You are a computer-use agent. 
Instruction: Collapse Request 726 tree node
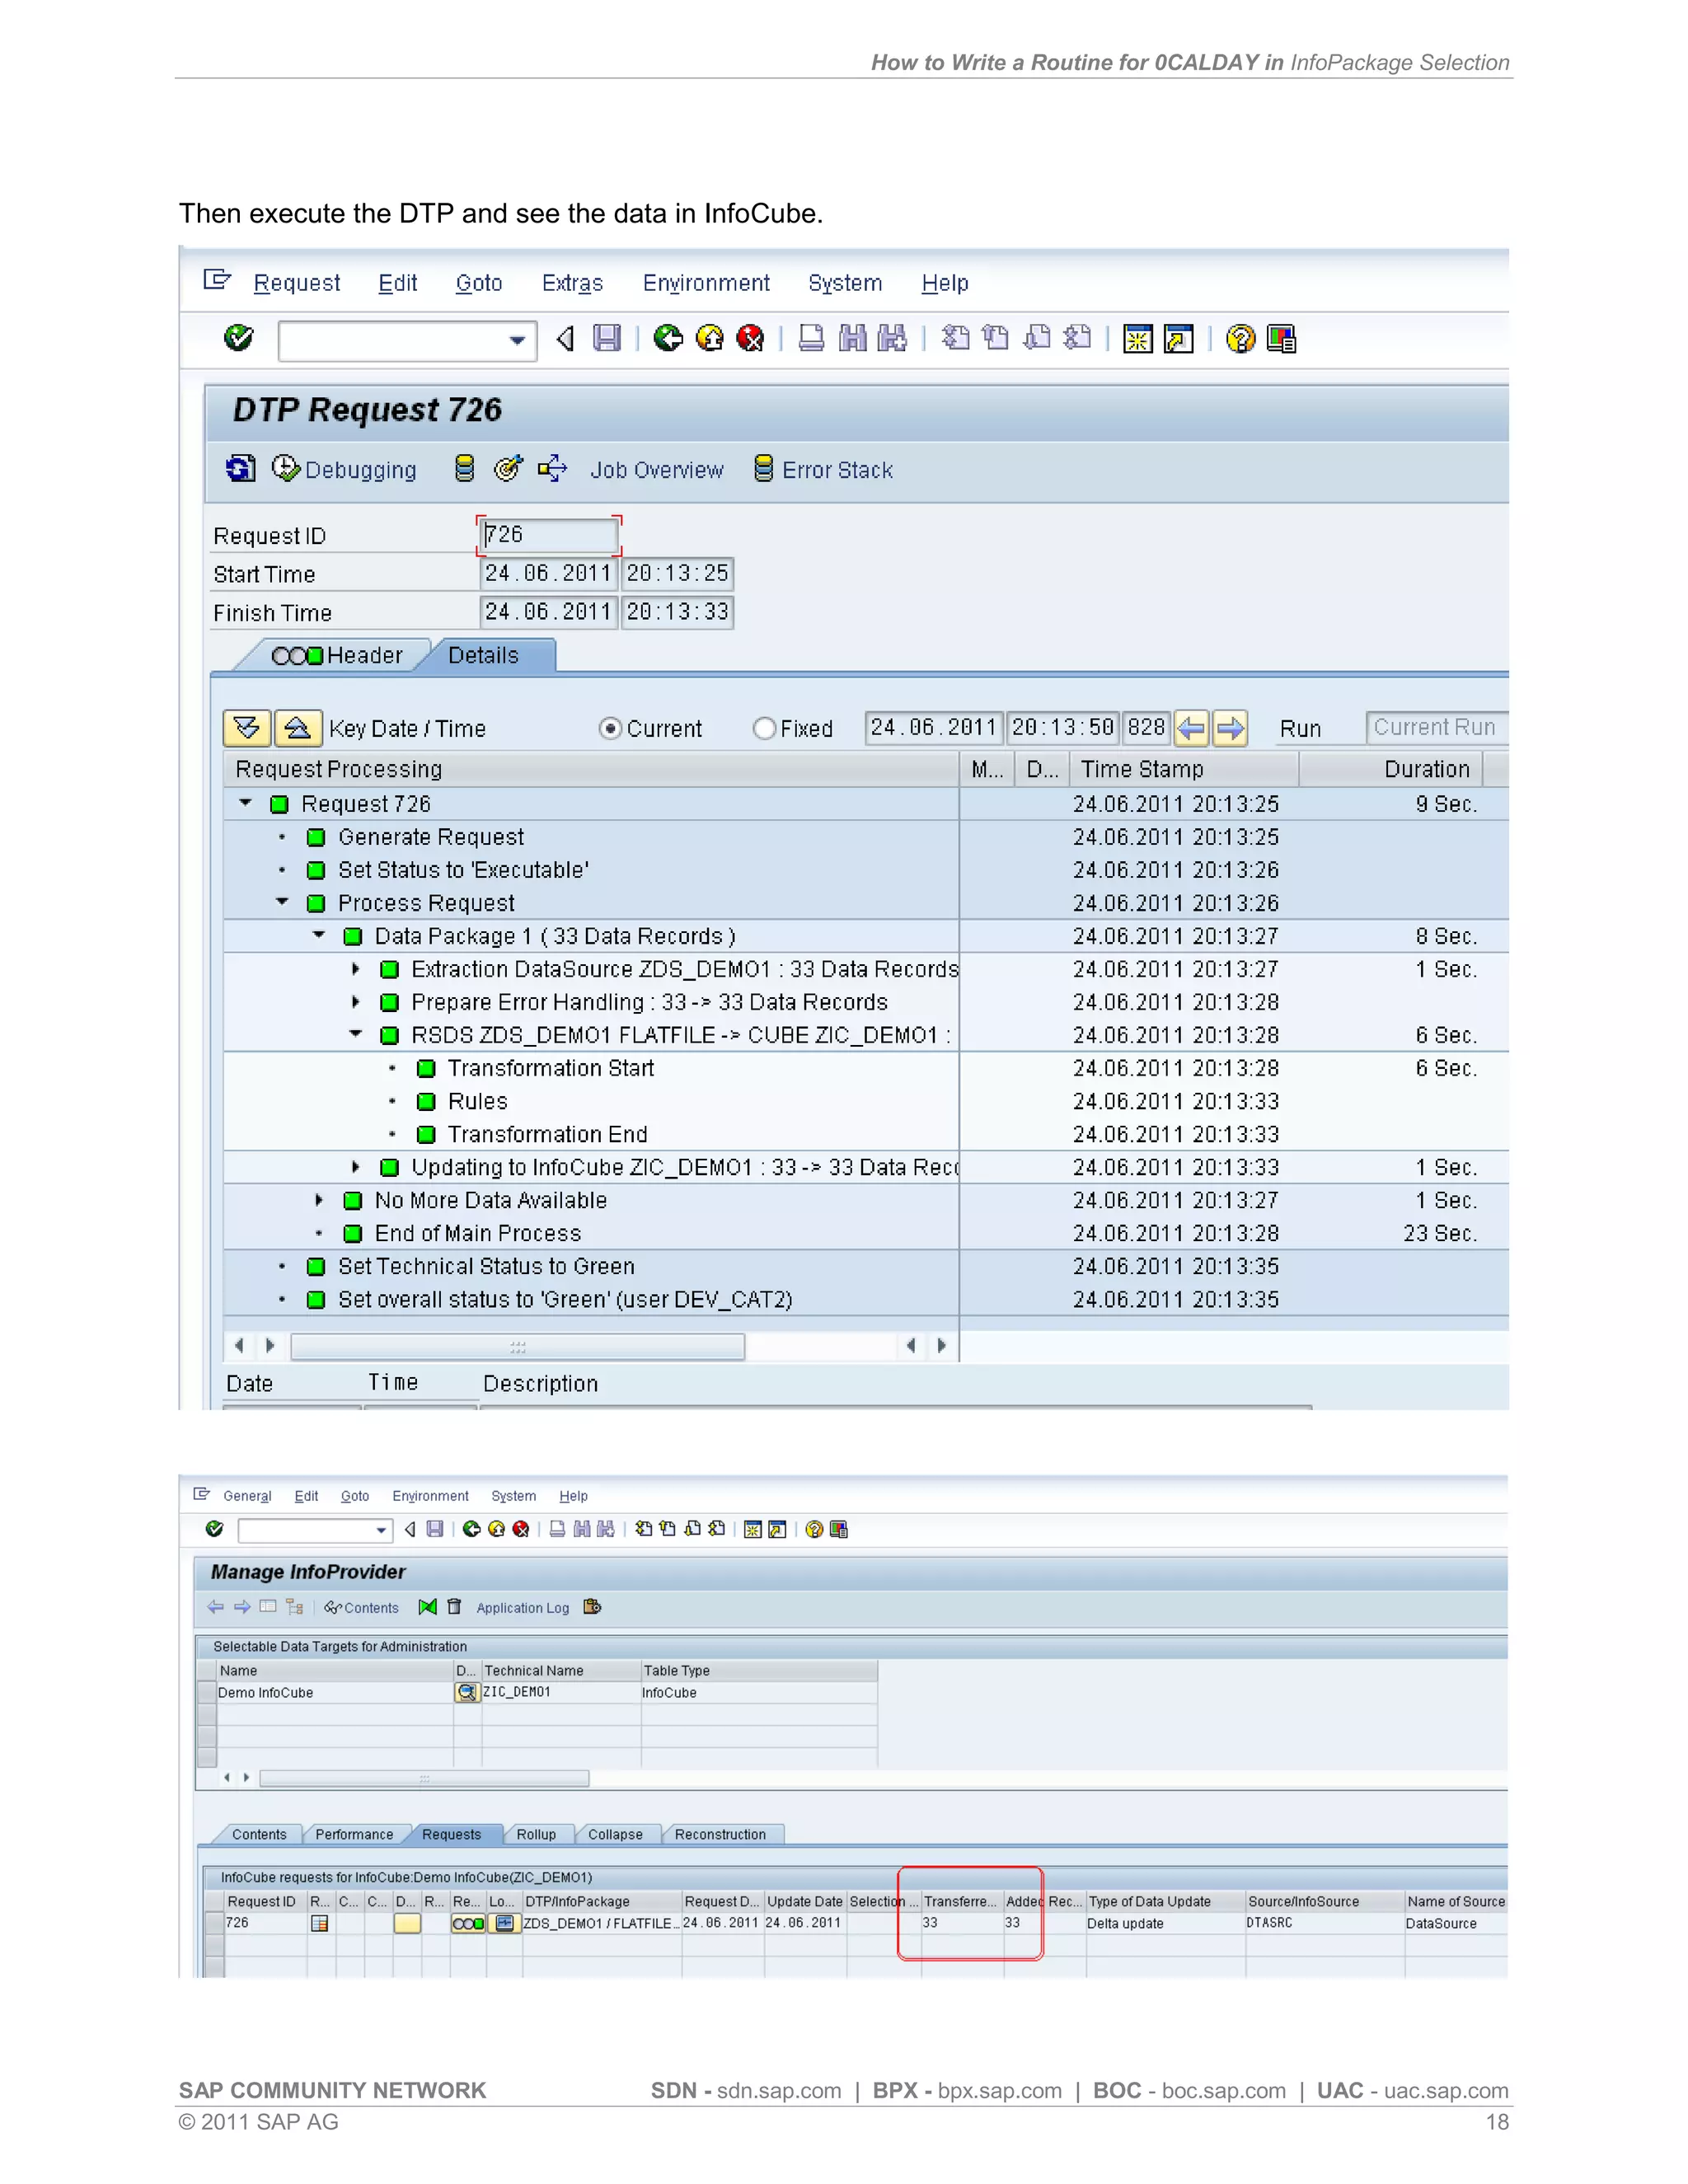point(245,803)
